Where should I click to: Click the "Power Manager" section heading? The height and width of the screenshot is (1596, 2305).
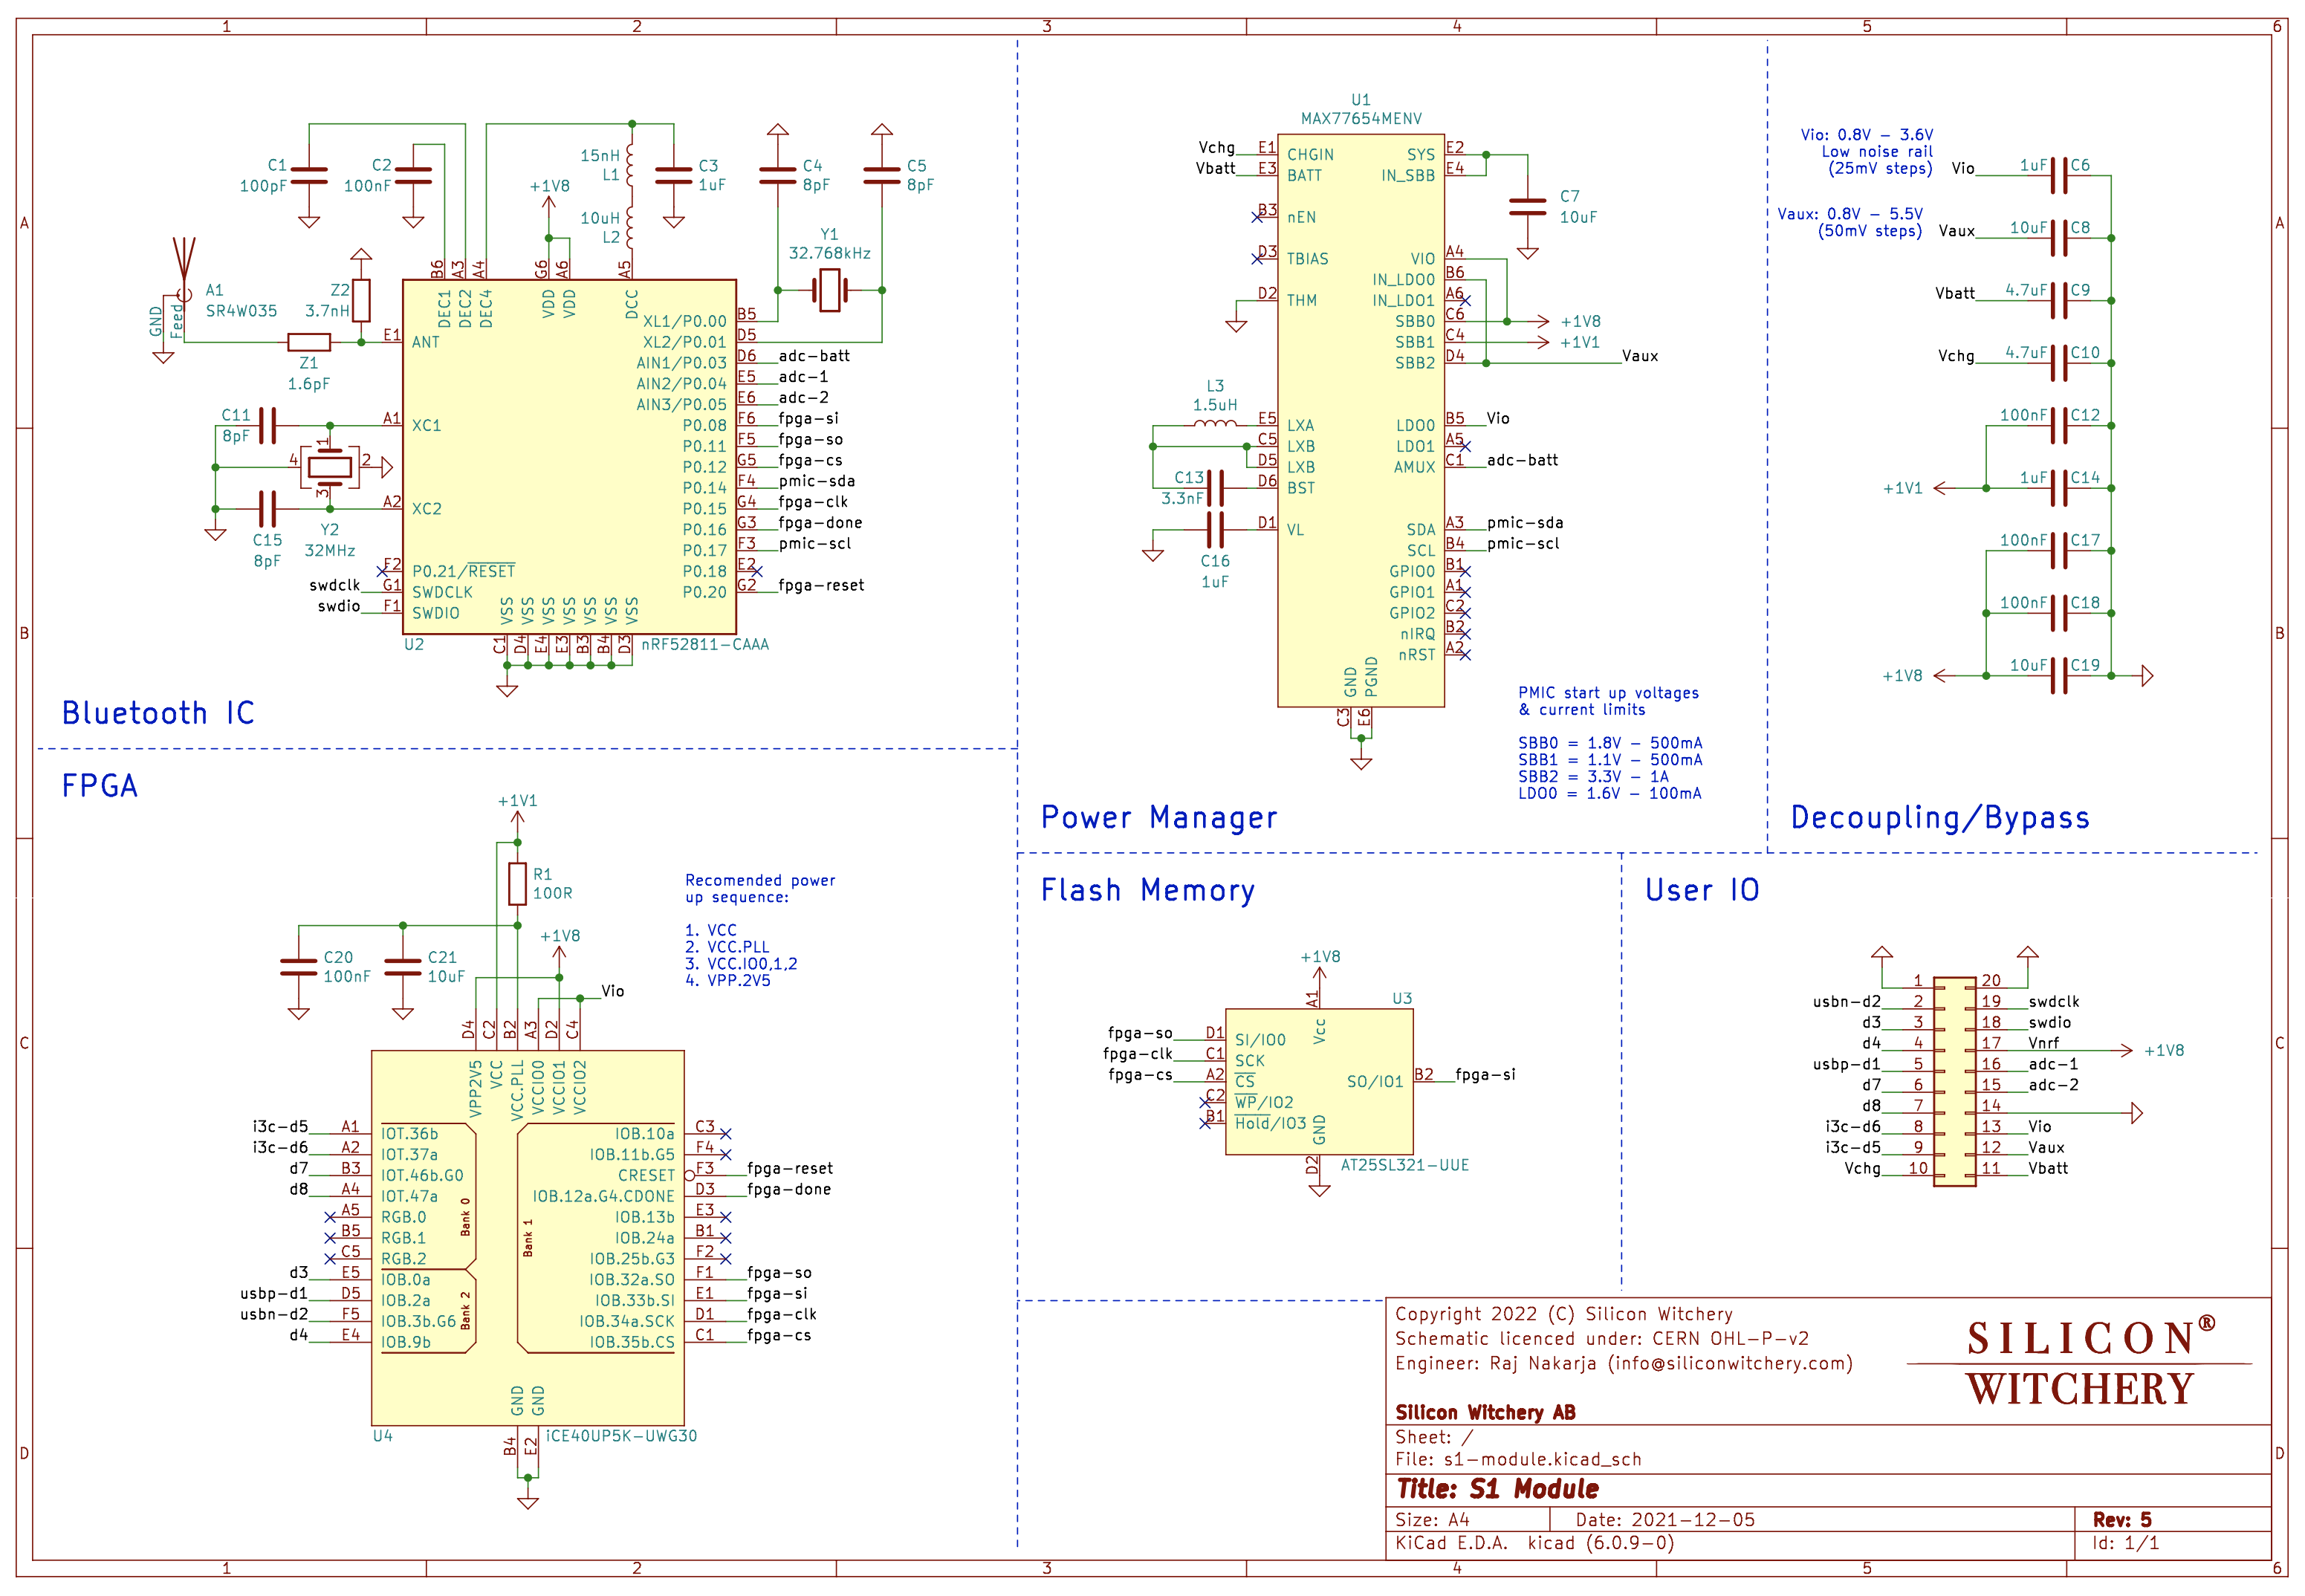1159,818
